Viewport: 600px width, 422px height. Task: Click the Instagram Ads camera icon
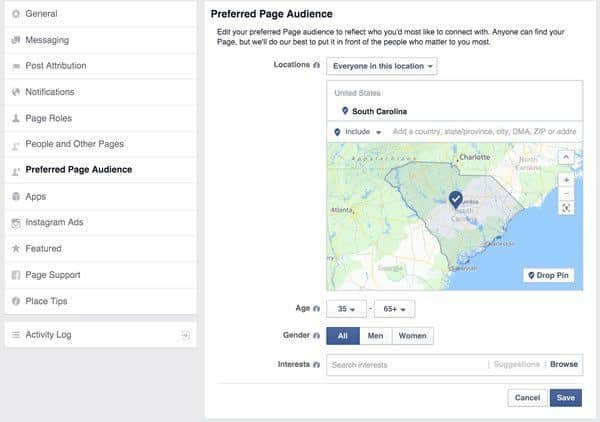(16, 223)
